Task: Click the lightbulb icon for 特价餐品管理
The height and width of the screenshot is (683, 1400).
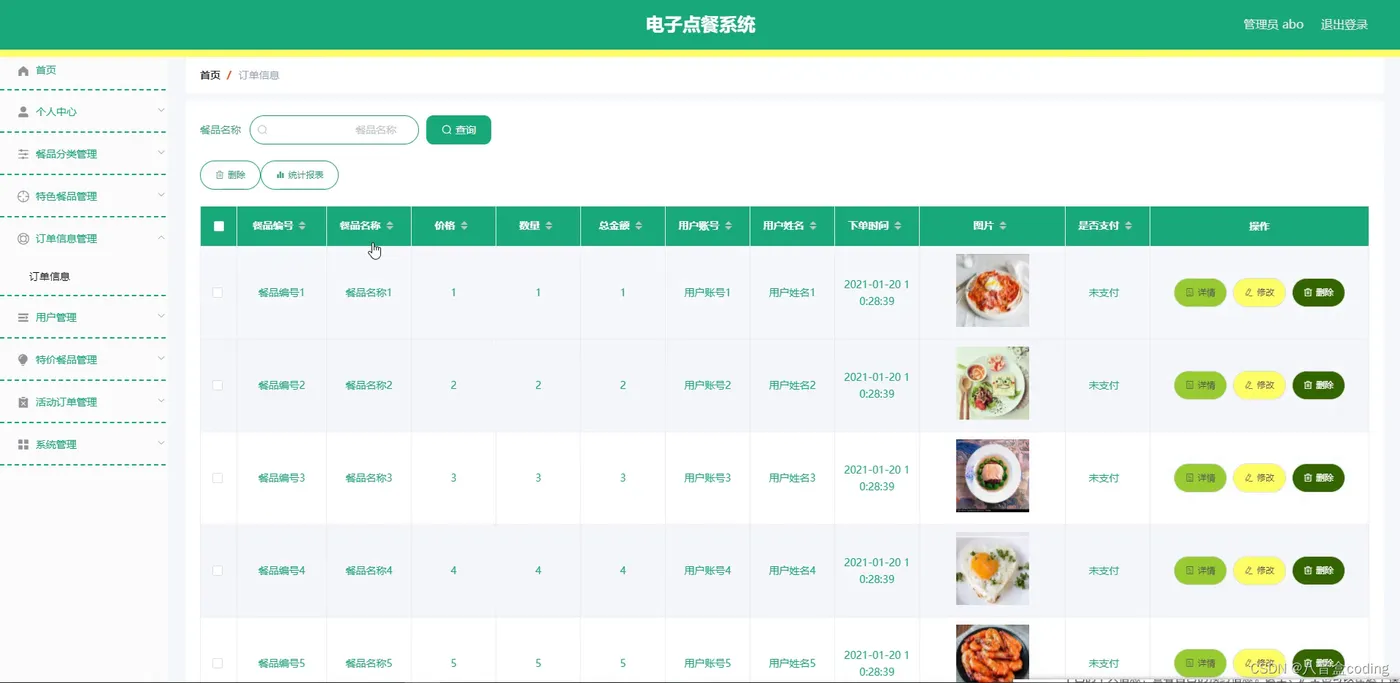Action: click(x=23, y=360)
